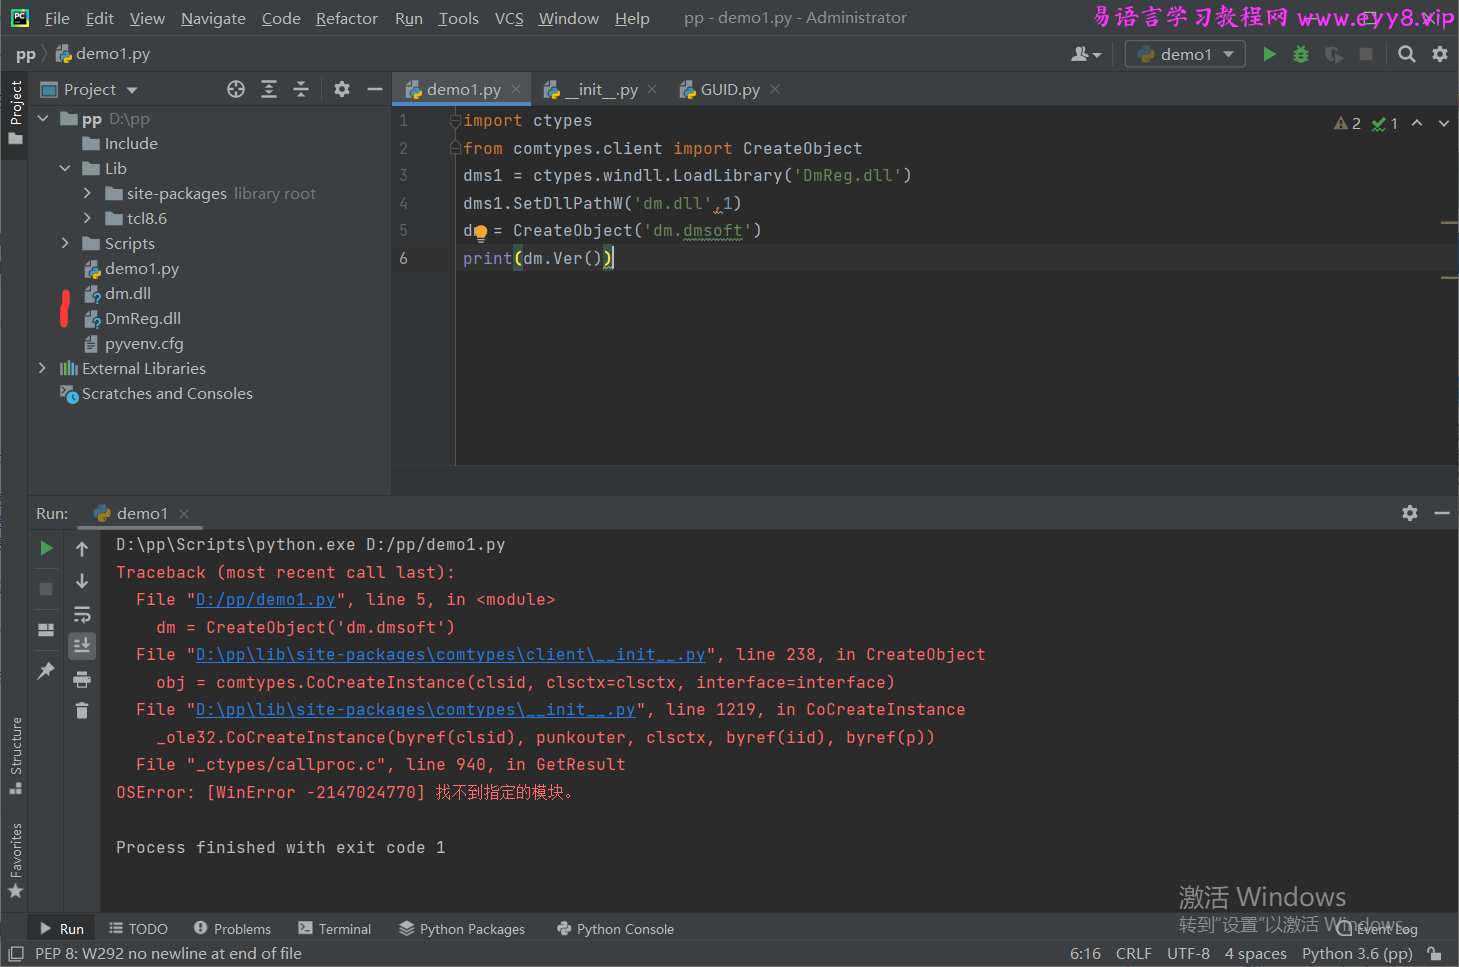The width and height of the screenshot is (1459, 967).
Task: Pin the Run tab
Action: (46, 671)
